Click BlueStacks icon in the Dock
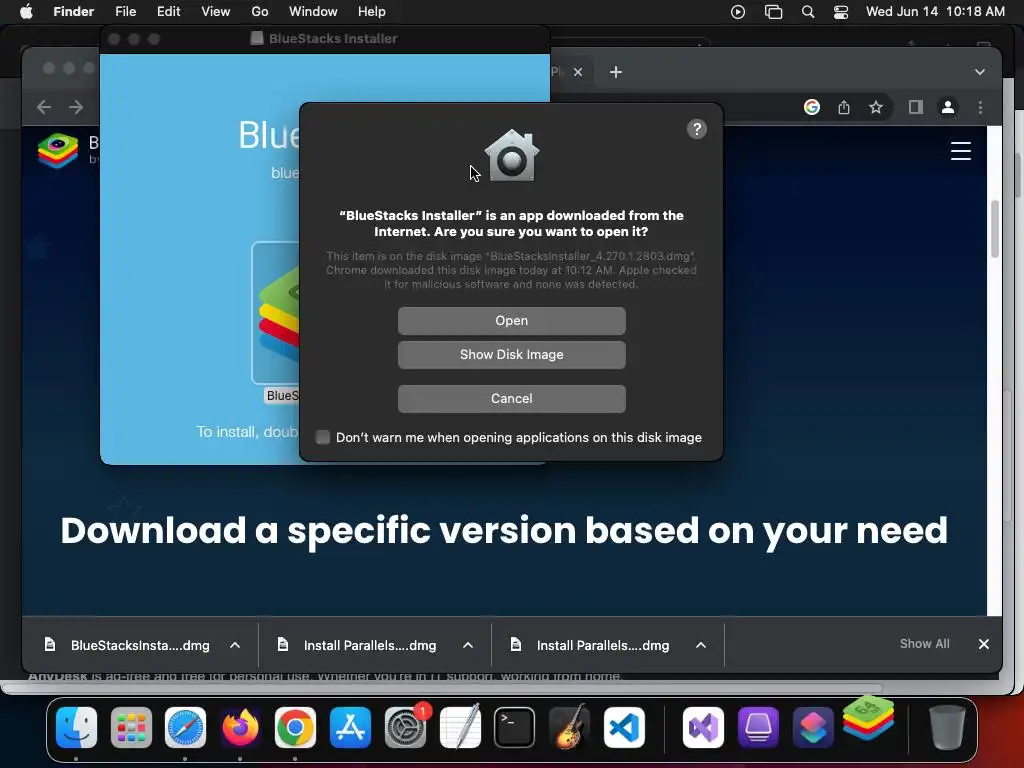 pyautogui.click(x=868, y=718)
